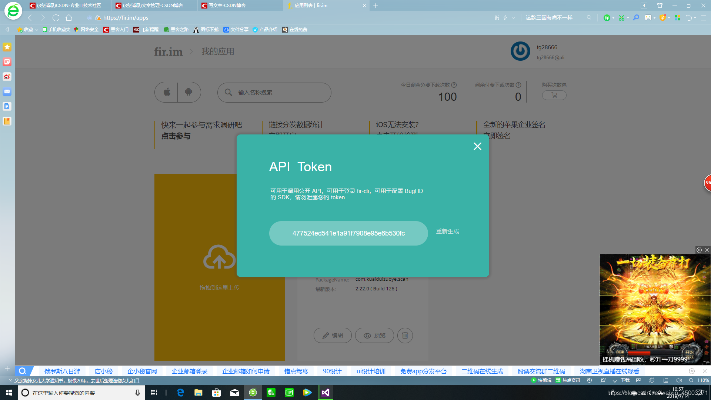711x400 pixels.
Task: Click the Windows Start button
Action: pyautogui.click(x=8, y=393)
